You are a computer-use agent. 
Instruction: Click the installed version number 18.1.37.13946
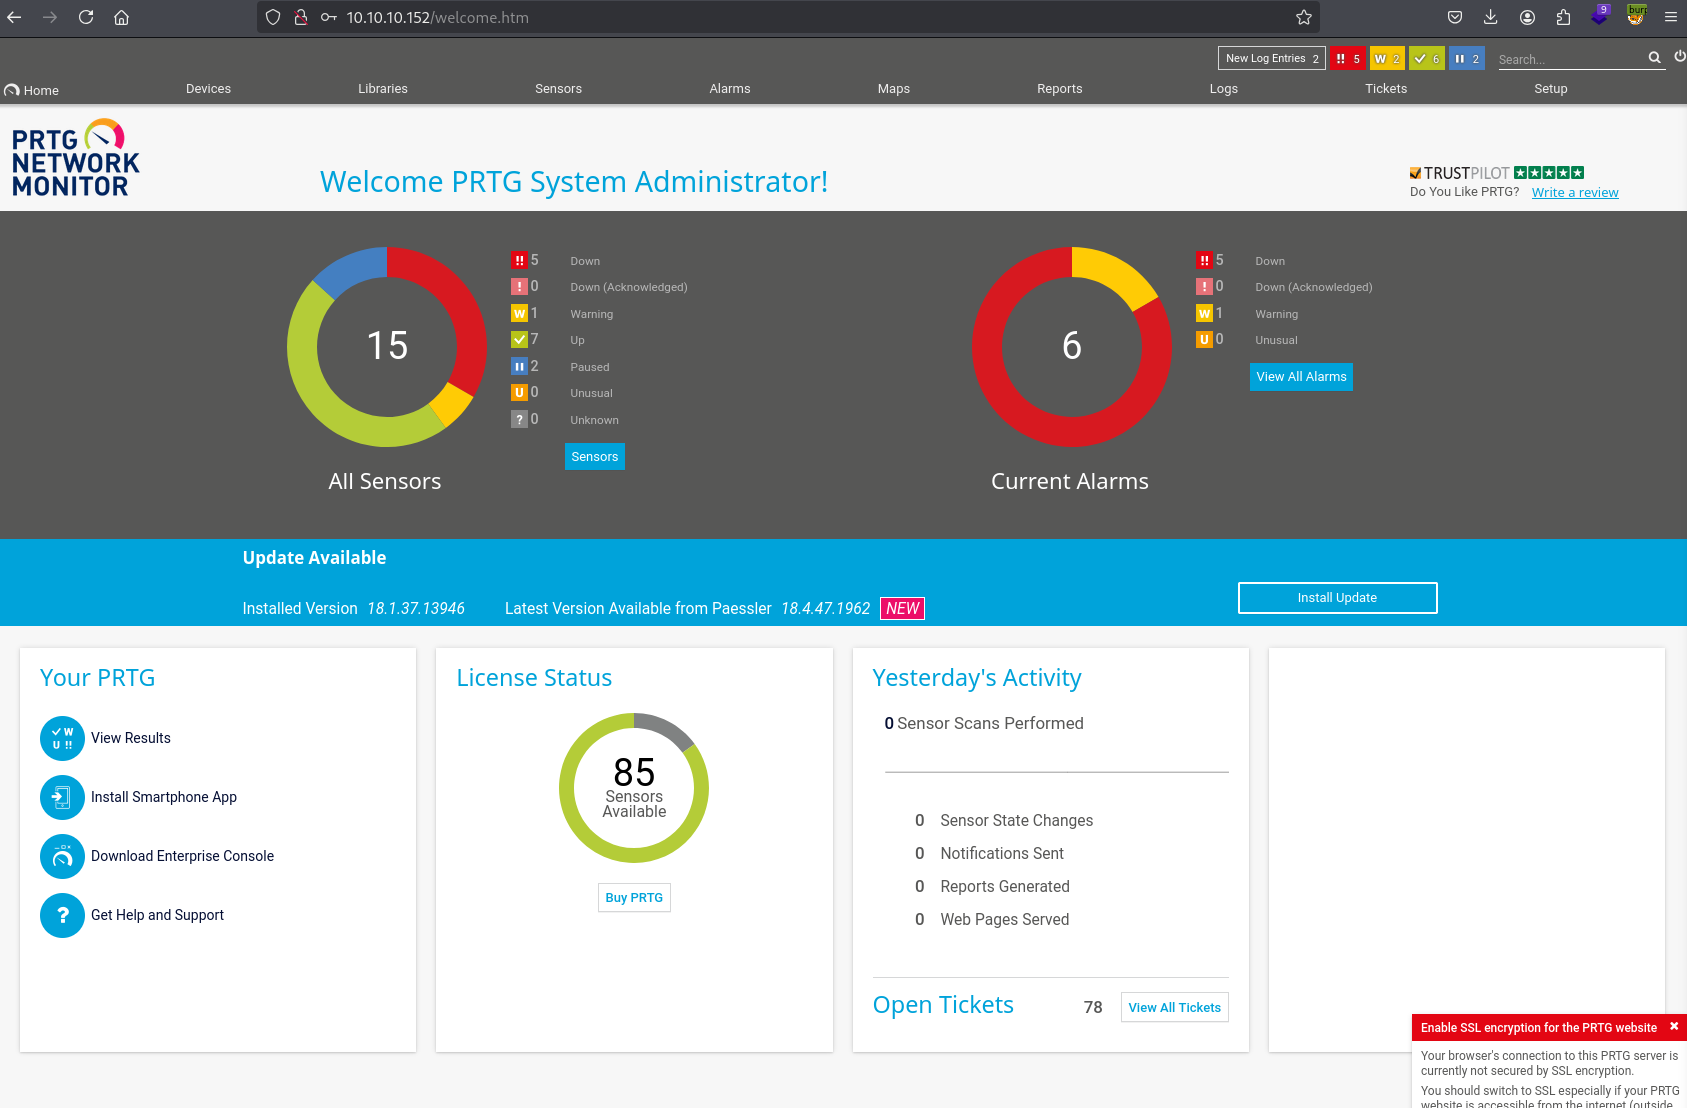416,608
